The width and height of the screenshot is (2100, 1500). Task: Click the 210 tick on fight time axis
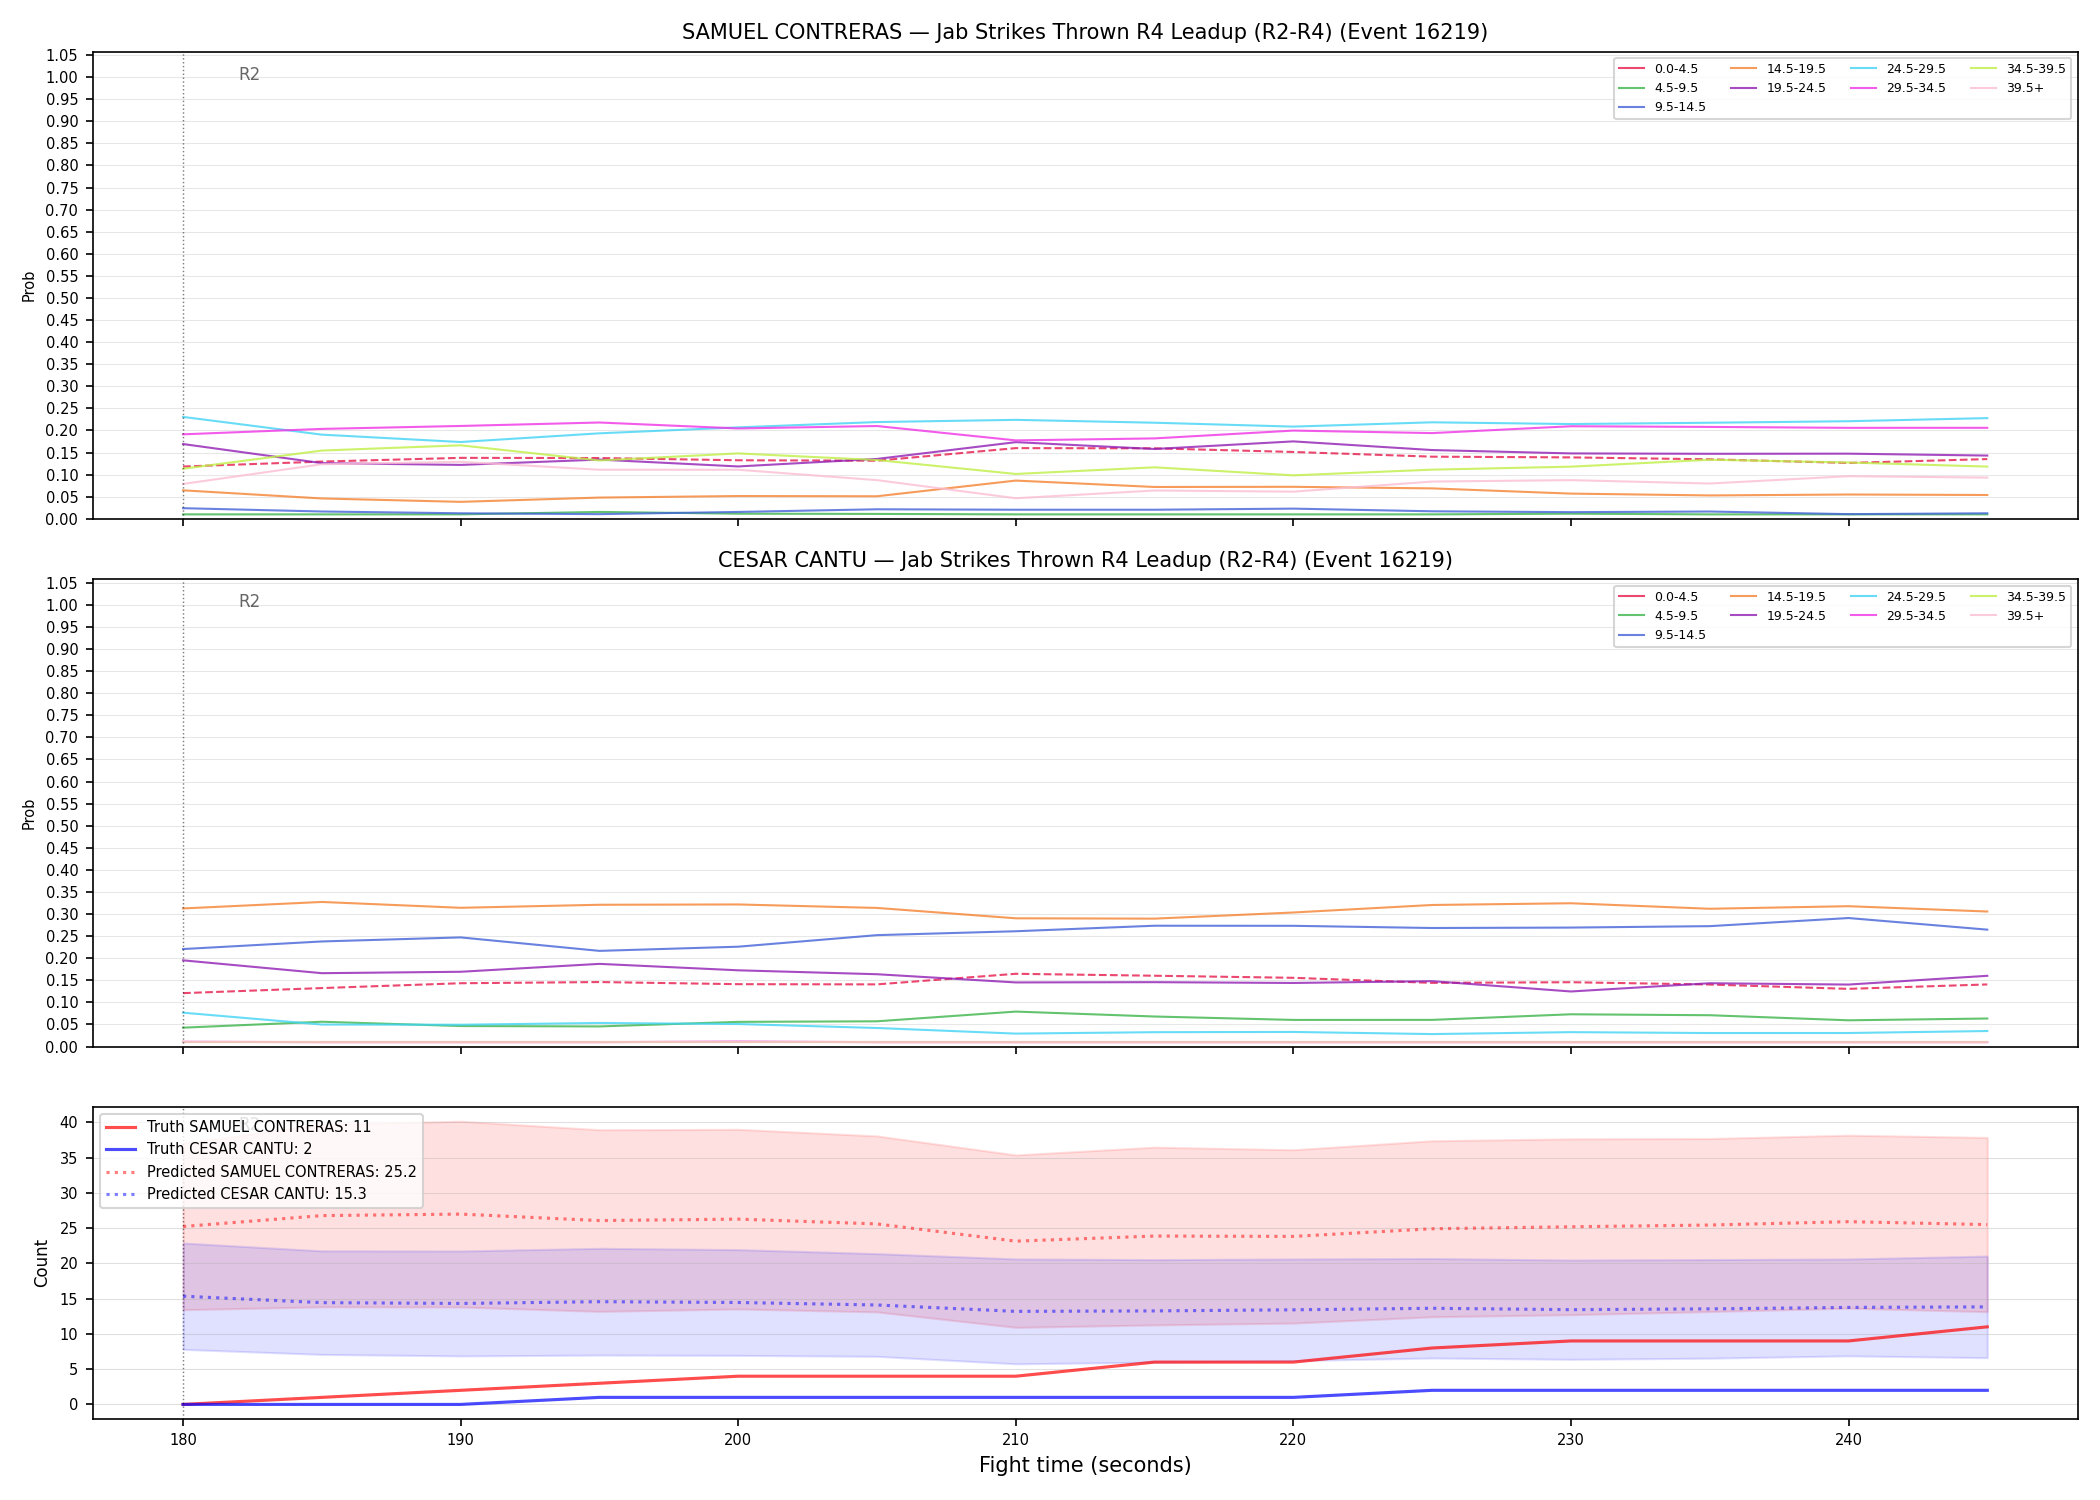(x=1015, y=1439)
